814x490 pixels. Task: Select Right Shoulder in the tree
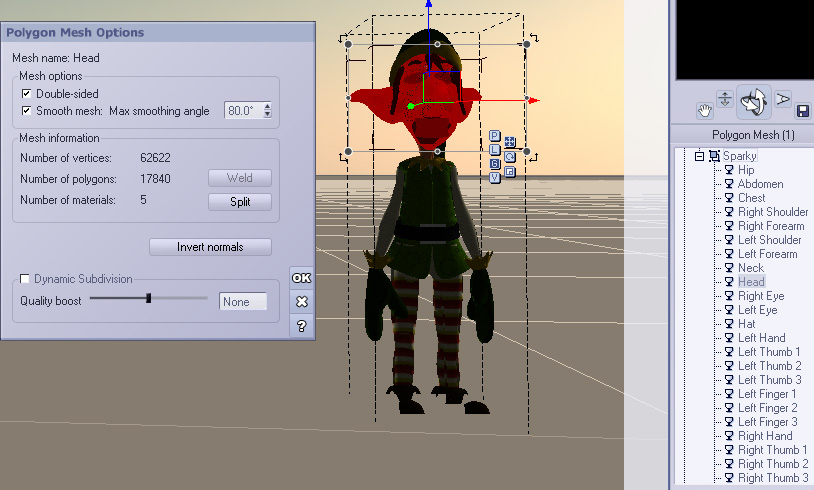(x=773, y=212)
